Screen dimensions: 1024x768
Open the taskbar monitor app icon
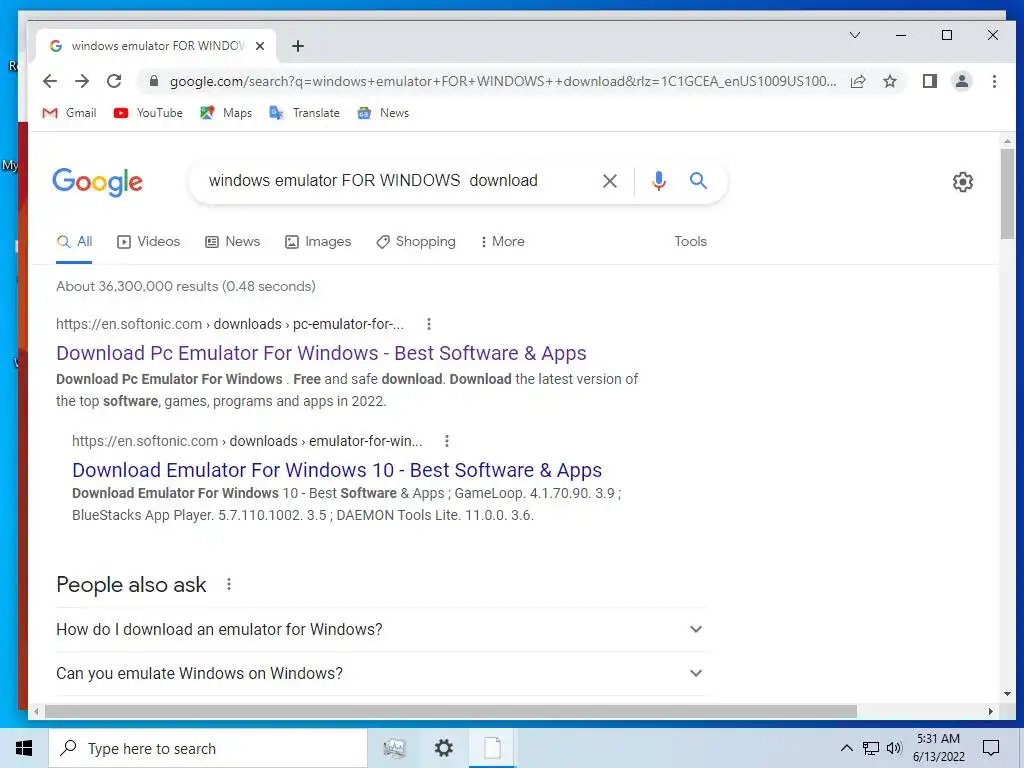[x=394, y=748]
